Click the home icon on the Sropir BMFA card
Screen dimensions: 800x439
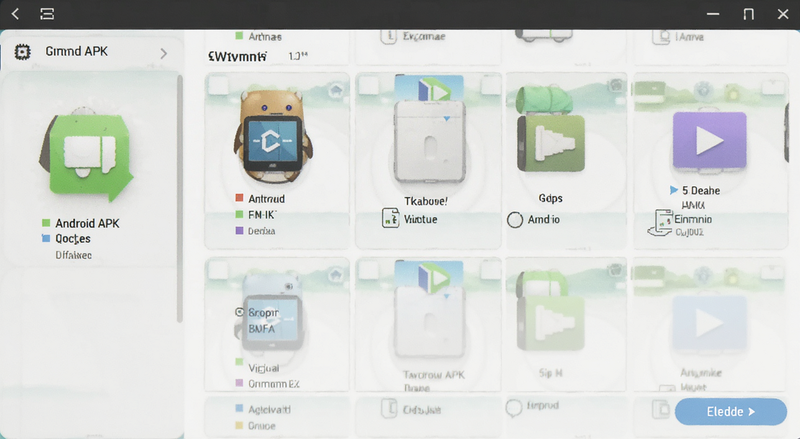pyautogui.click(x=335, y=275)
